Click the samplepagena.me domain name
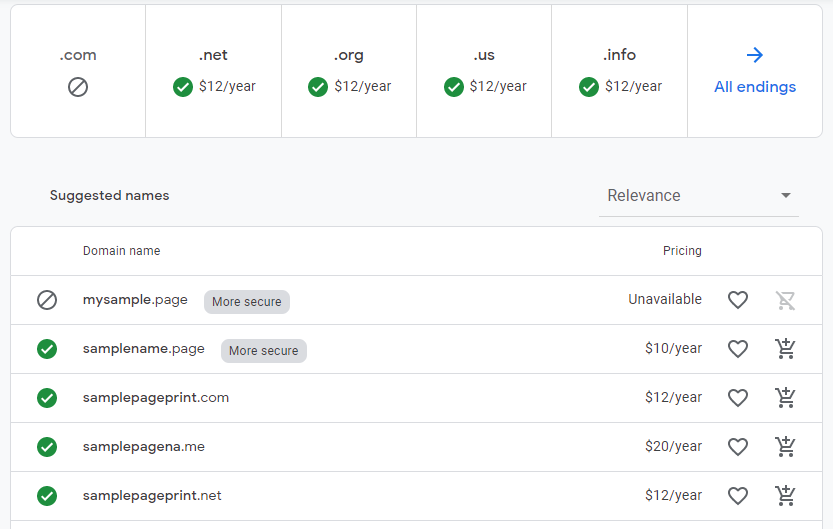833x529 pixels. click(143, 447)
